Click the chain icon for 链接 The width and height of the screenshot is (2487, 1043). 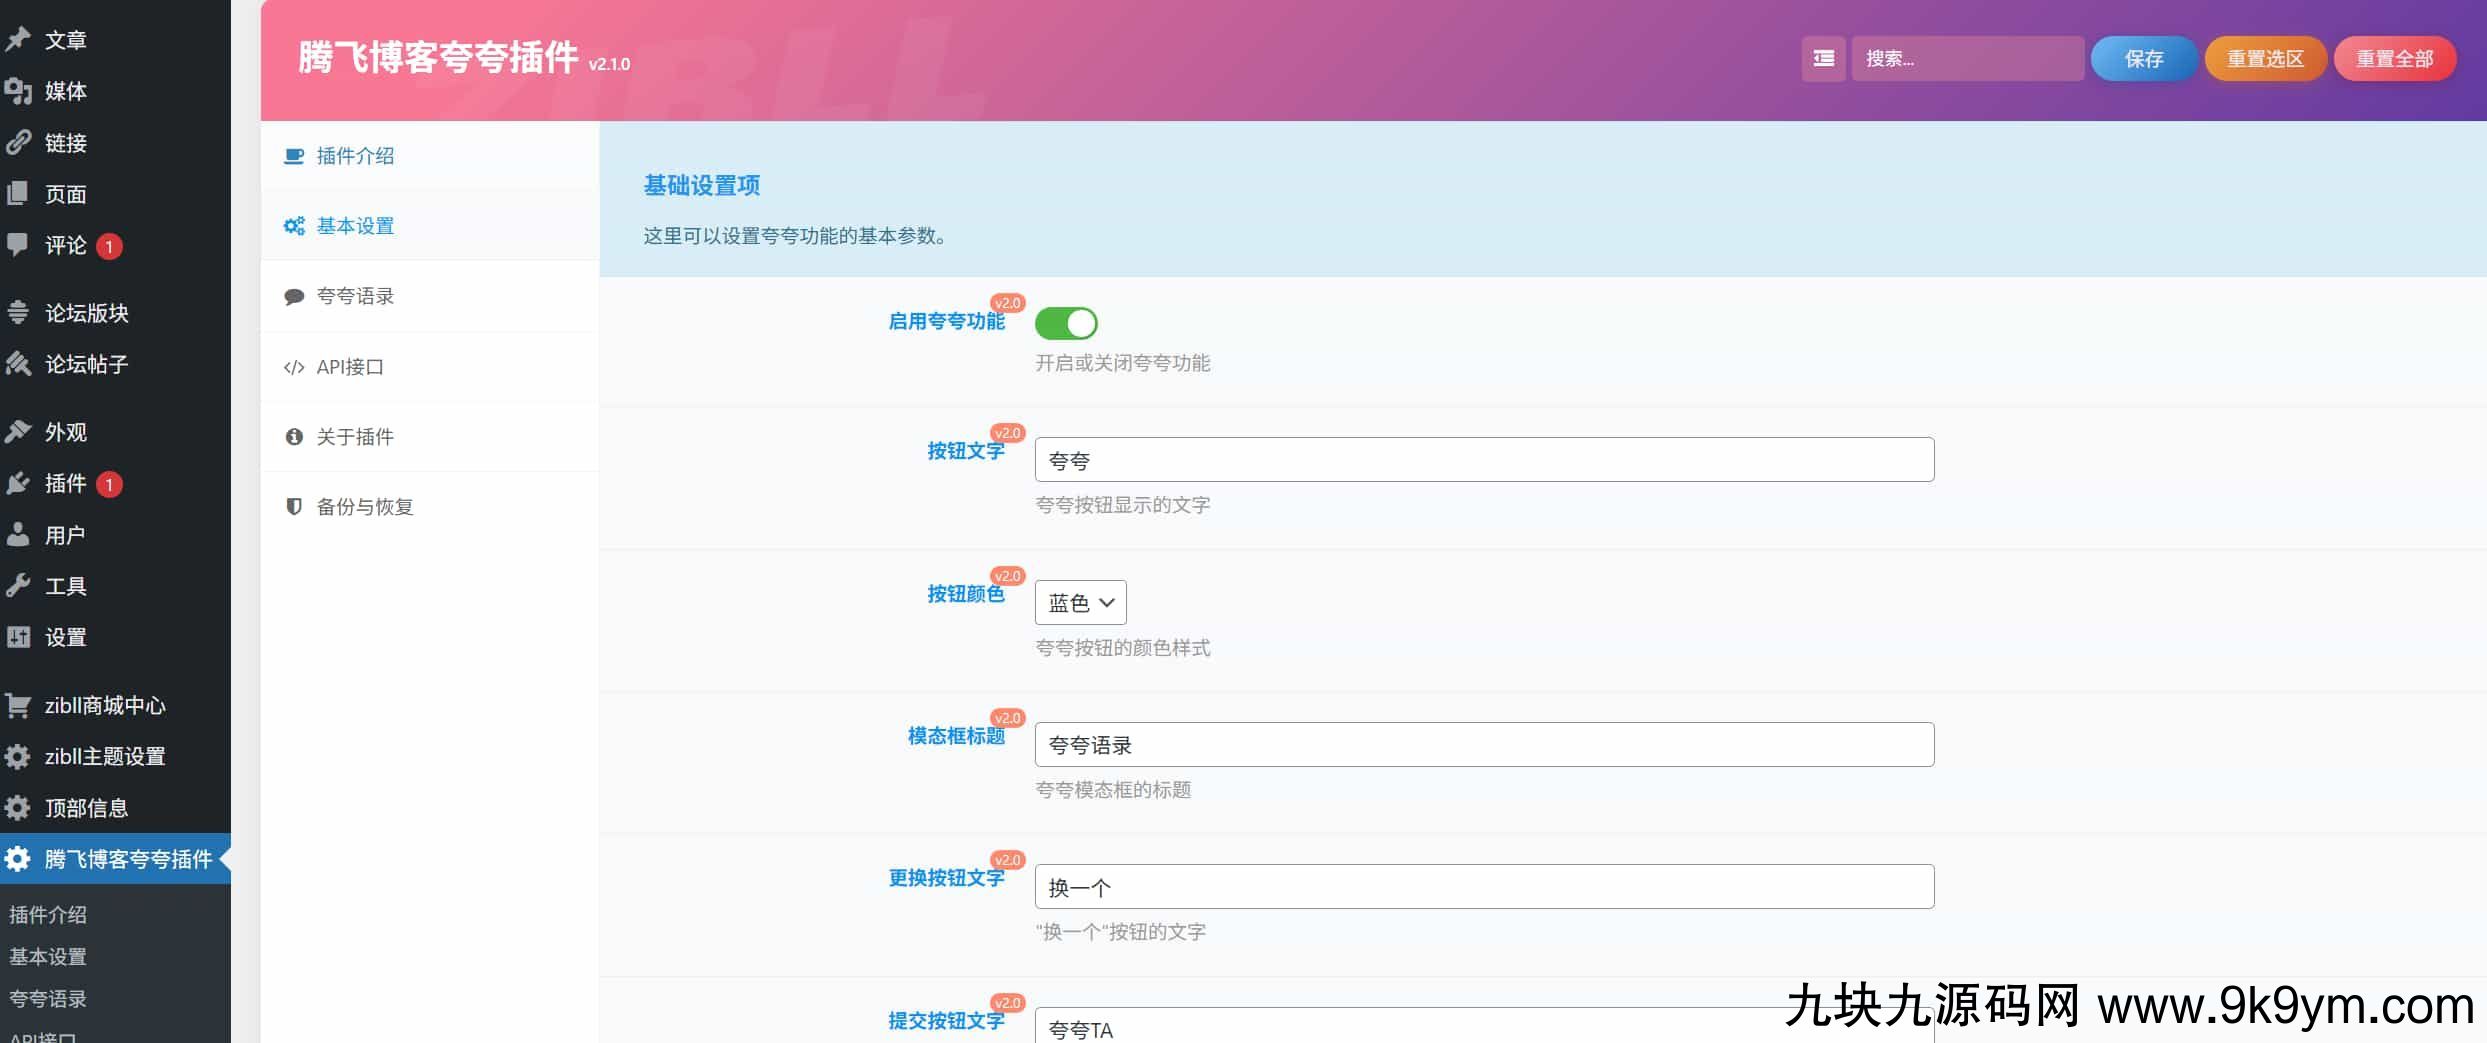(18, 143)
